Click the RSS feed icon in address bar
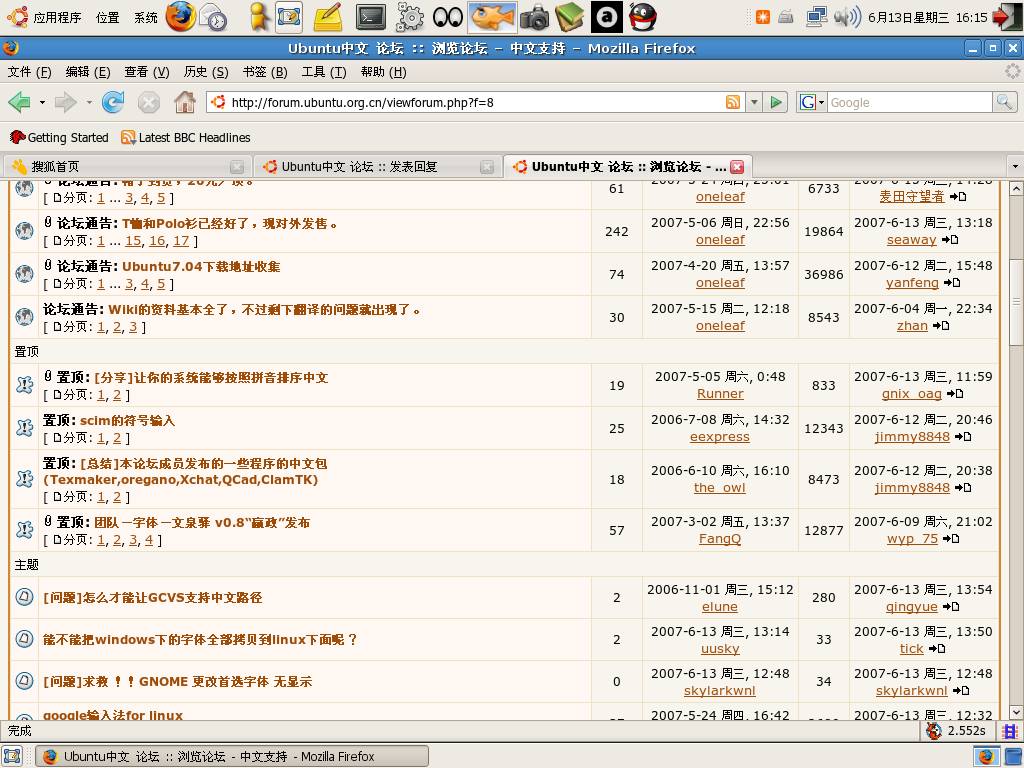Image resolution: width=1024 pixels, height=768 pixels. pos(733,102)
